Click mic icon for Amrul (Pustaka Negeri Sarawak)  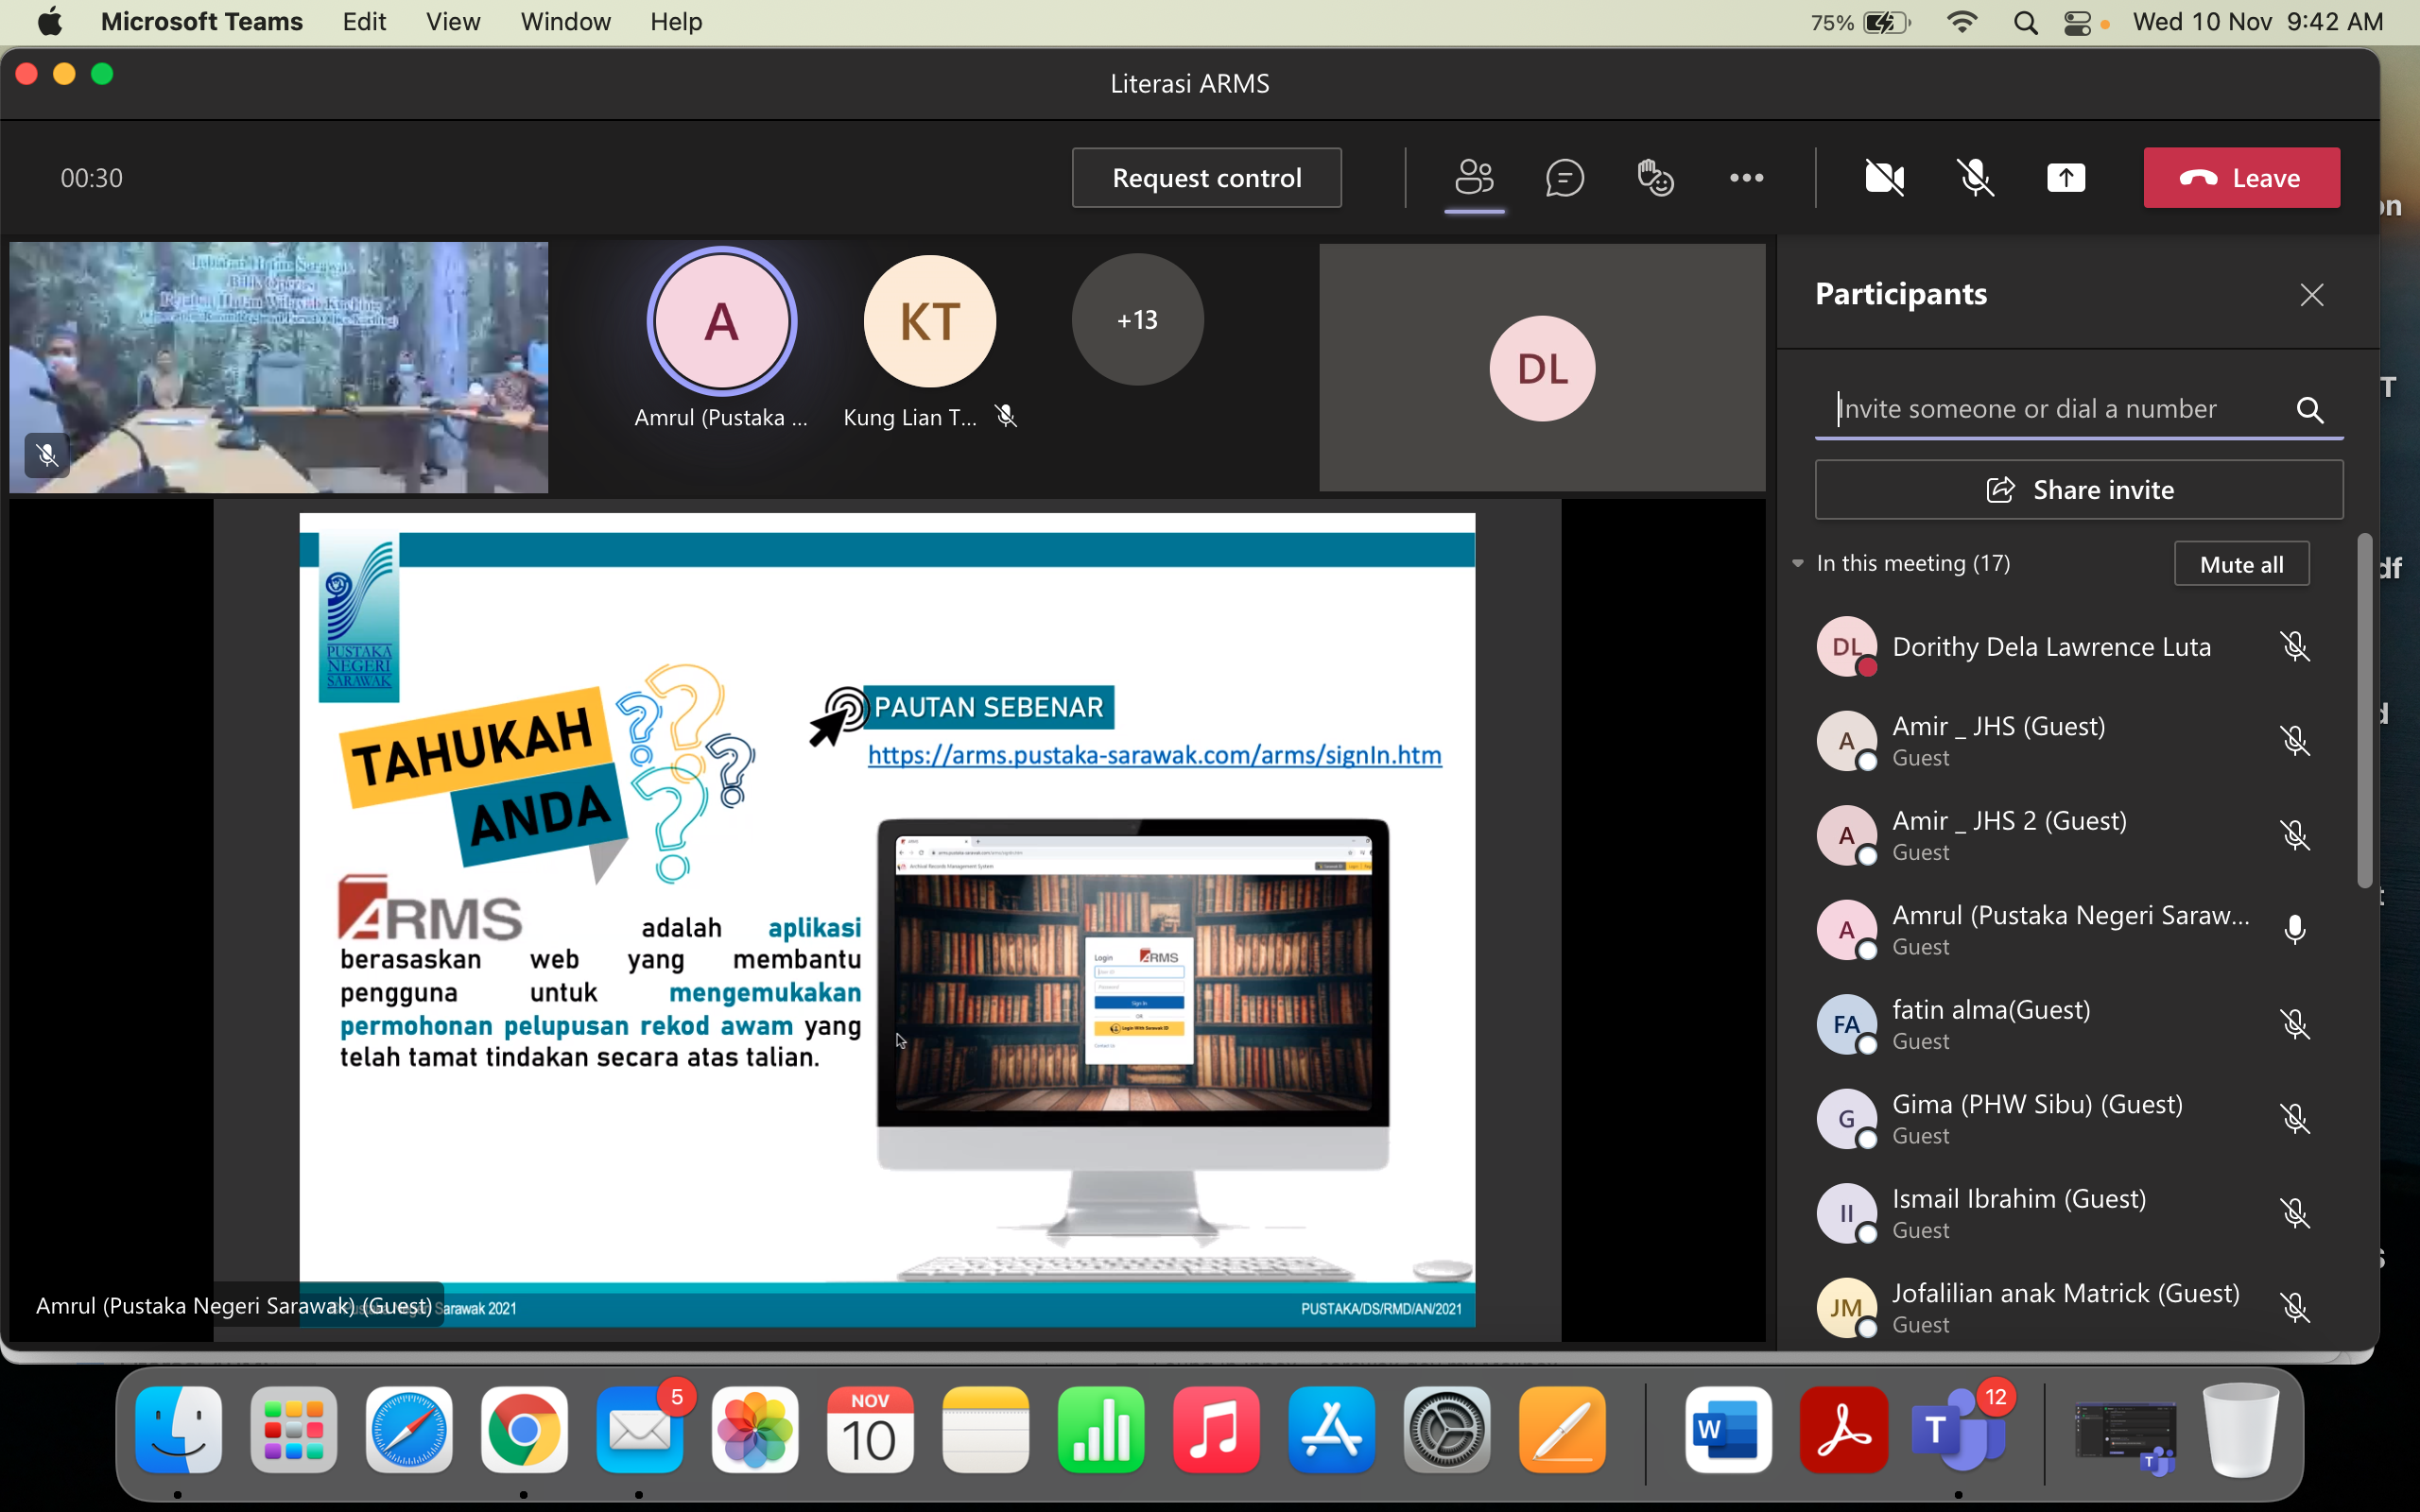coord(2295,930)
